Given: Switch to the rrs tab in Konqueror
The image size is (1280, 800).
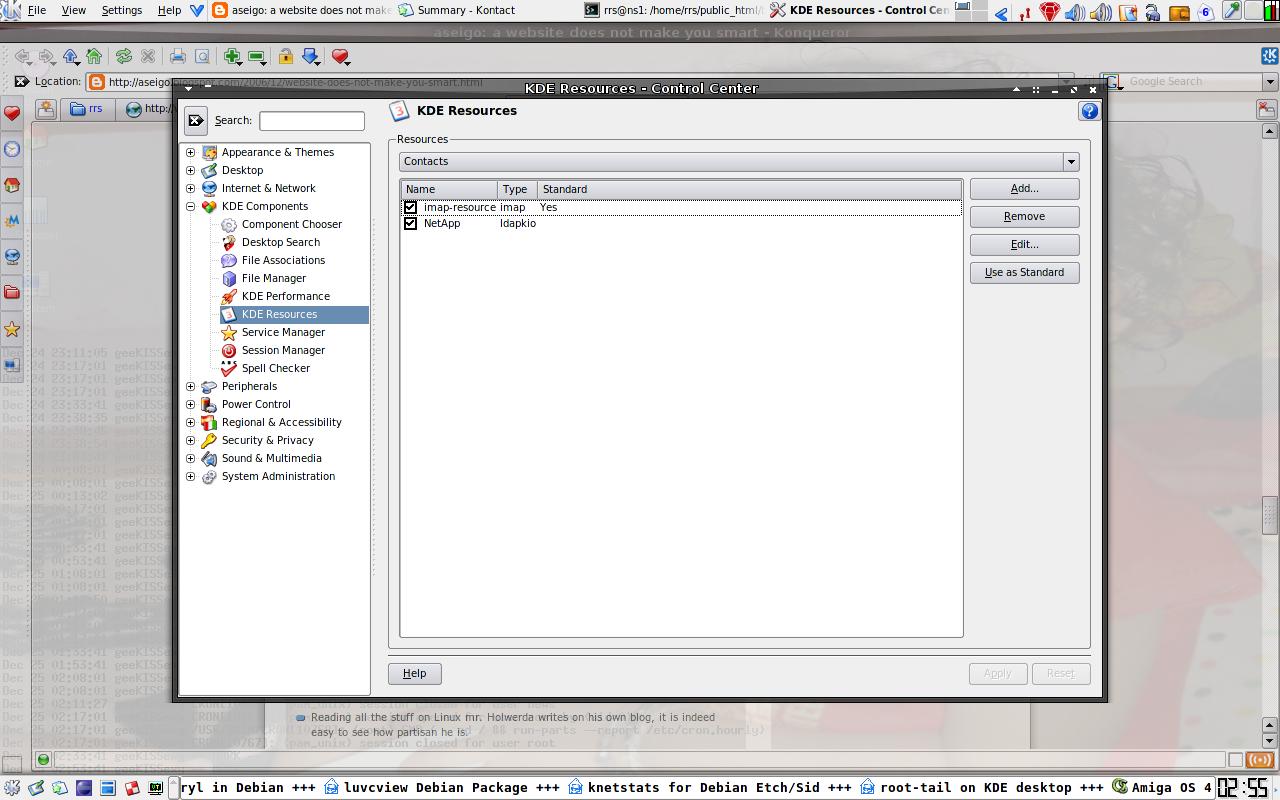Looking at the screenshot, I should coord(88,109).
